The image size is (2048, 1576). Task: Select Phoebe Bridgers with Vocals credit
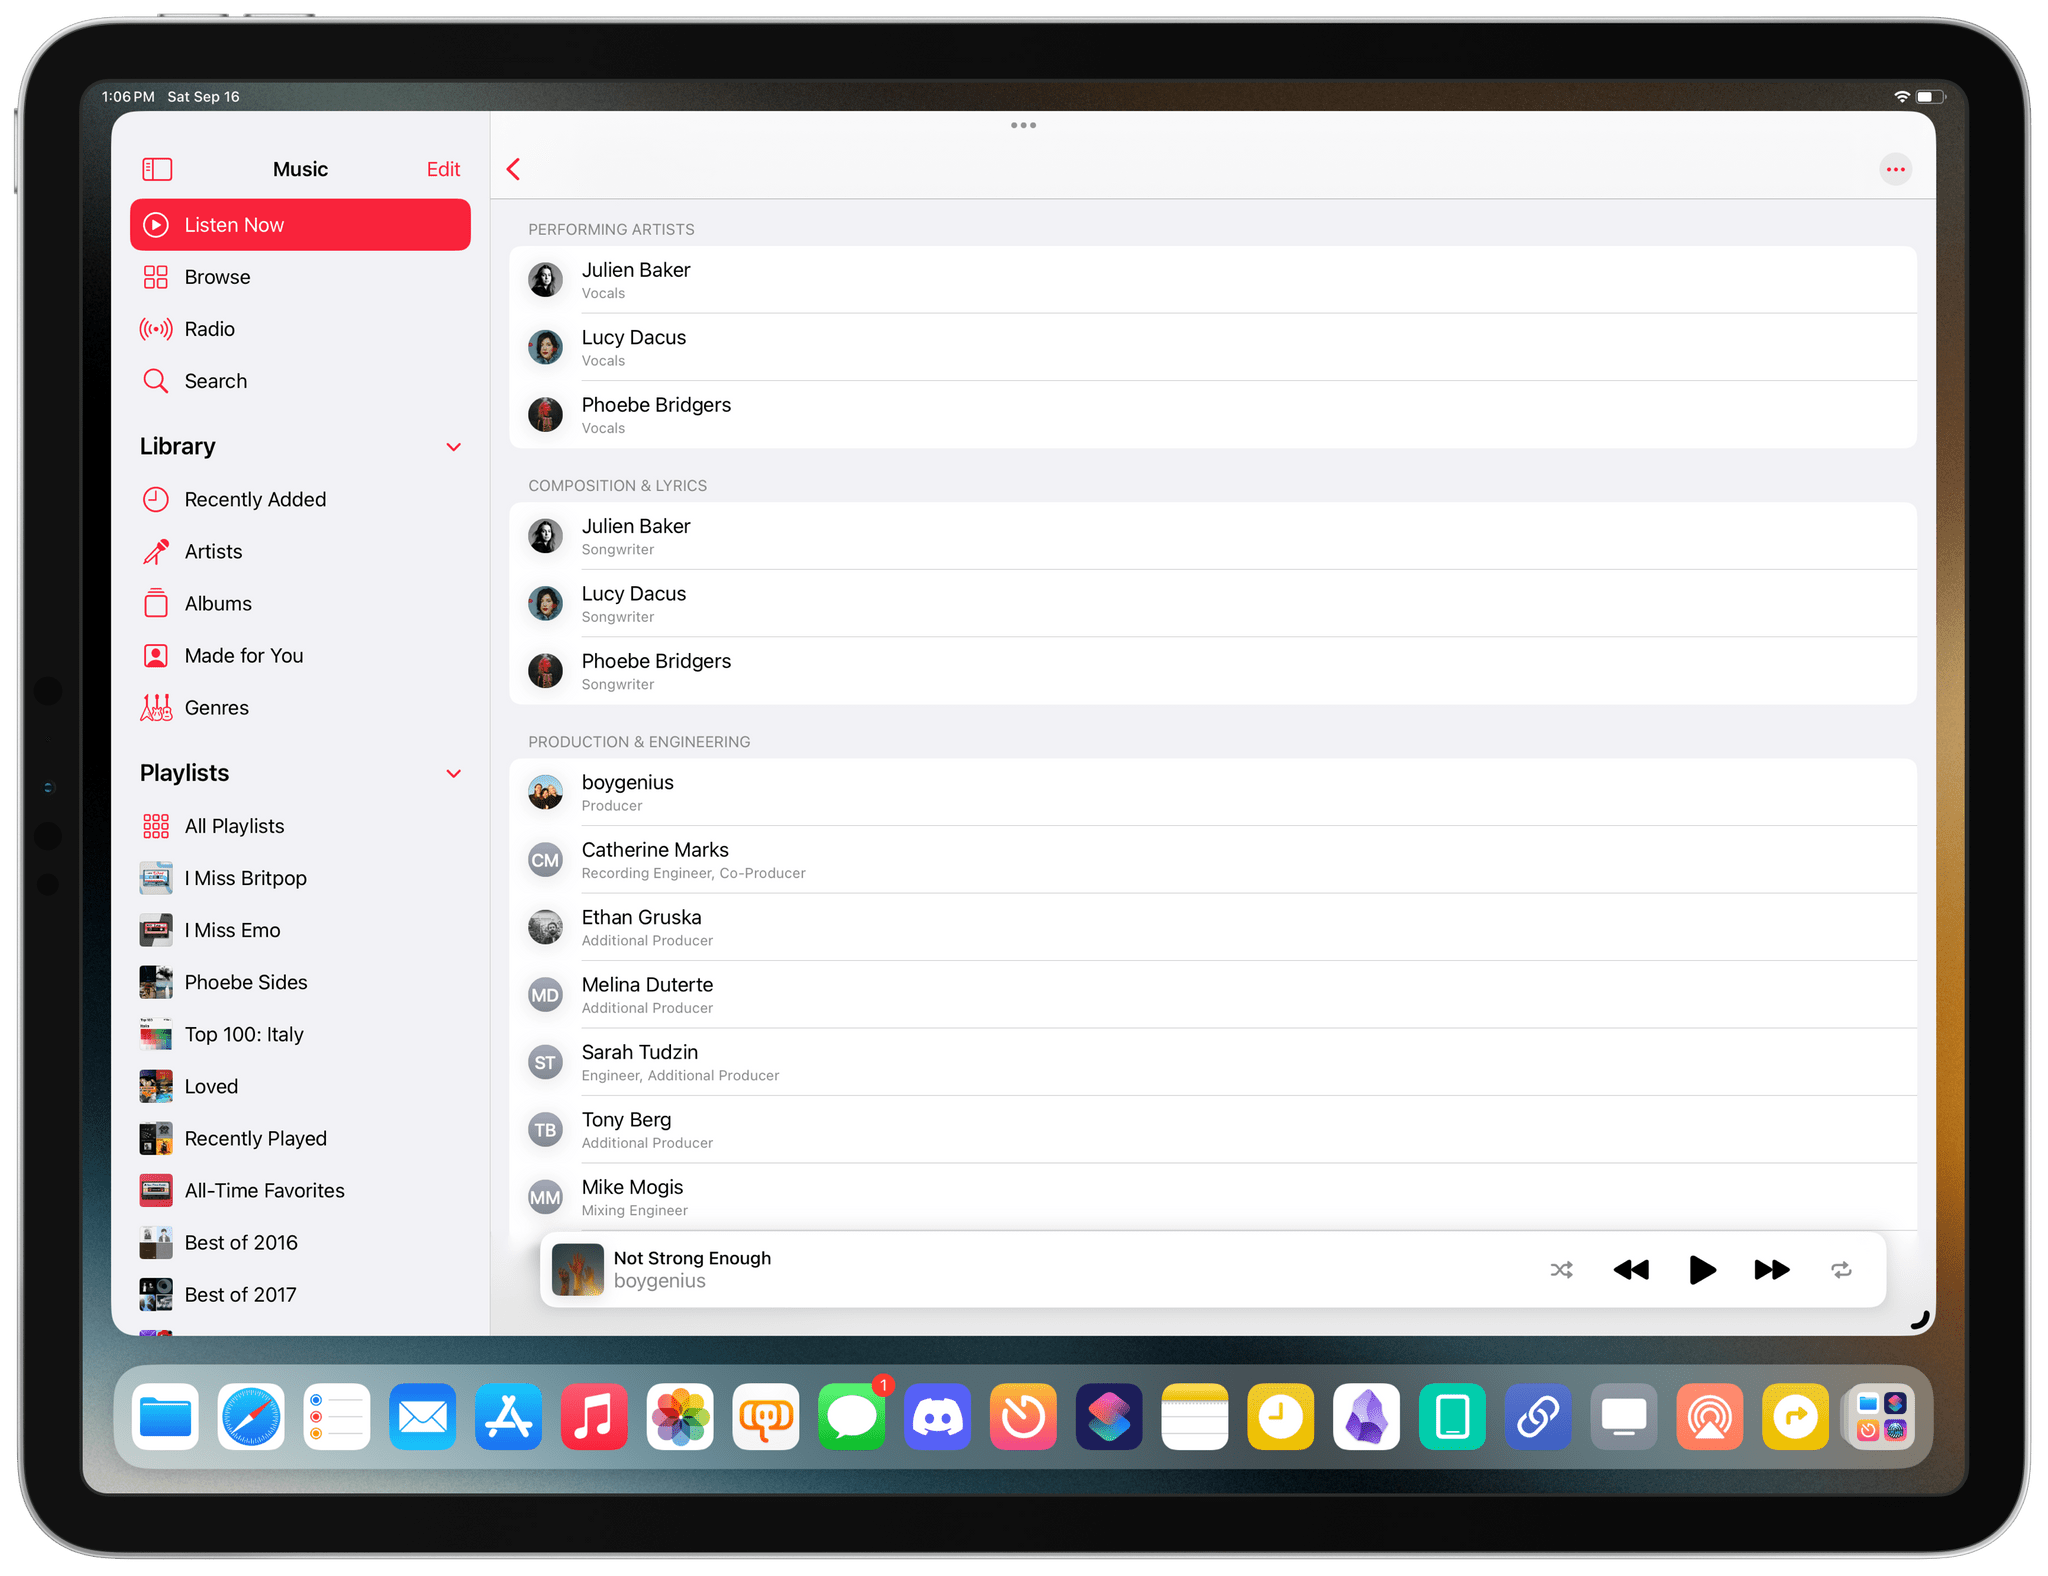pyautogui.click(x=1213, y=415)
